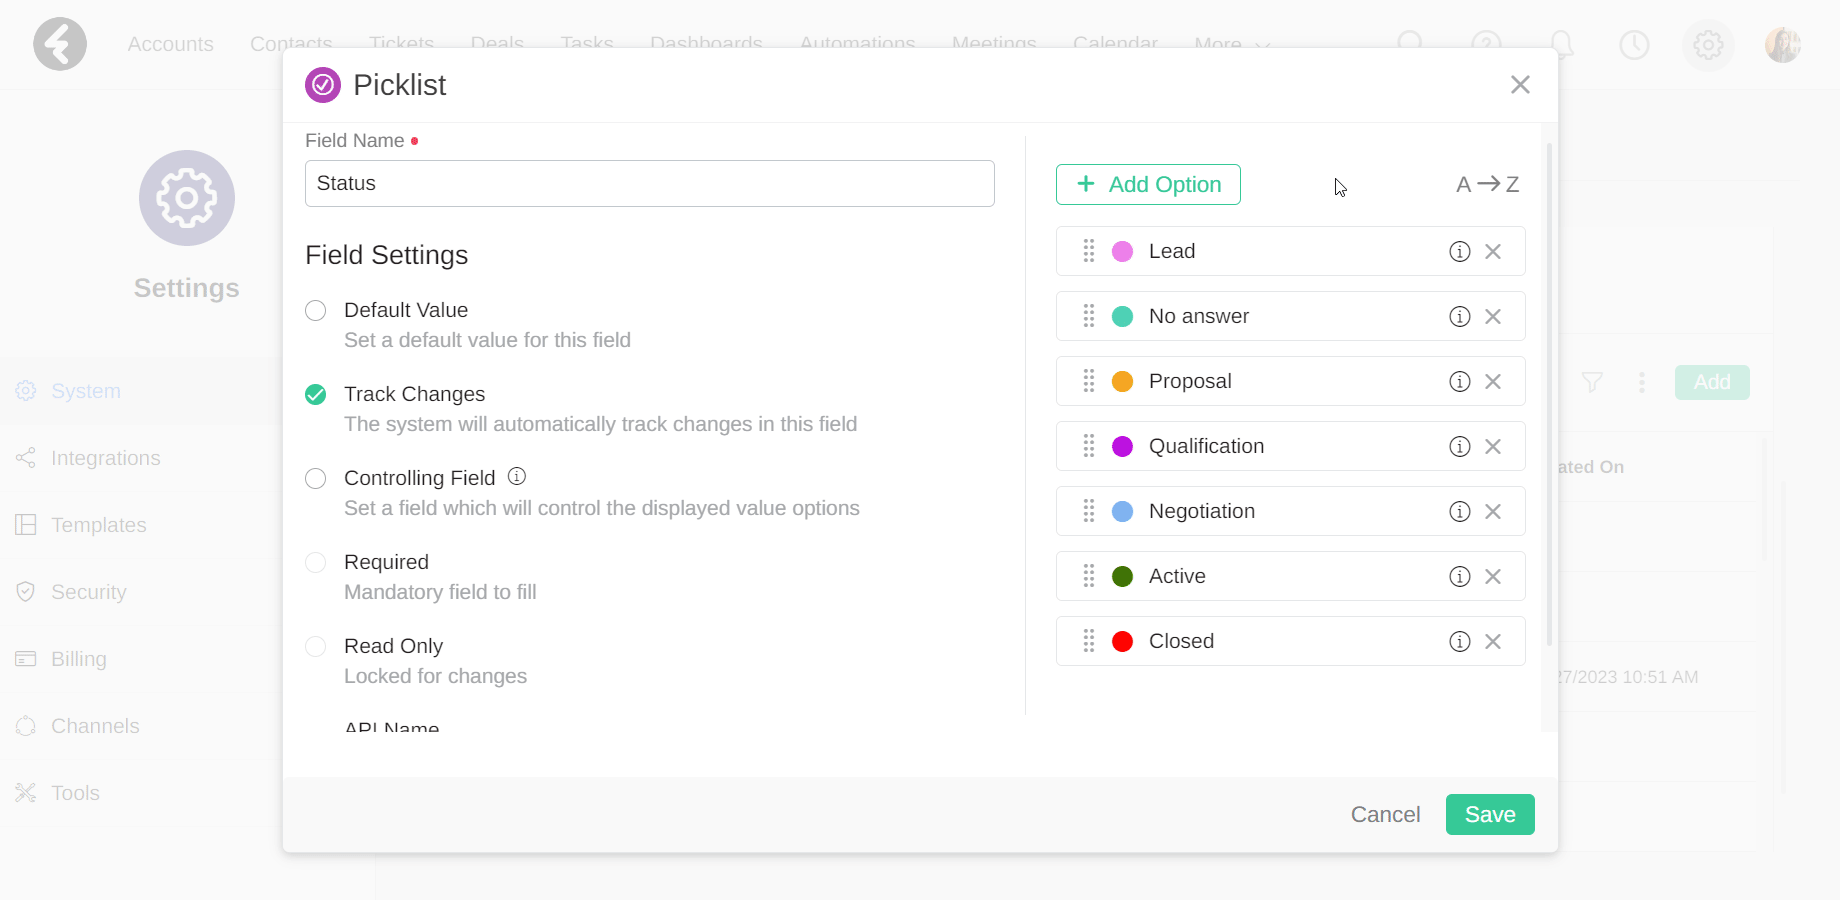Screen dimensions: 1840x900
Task: Remove the No answer option
Action: pyautogui.click(x=1493, y=316)
